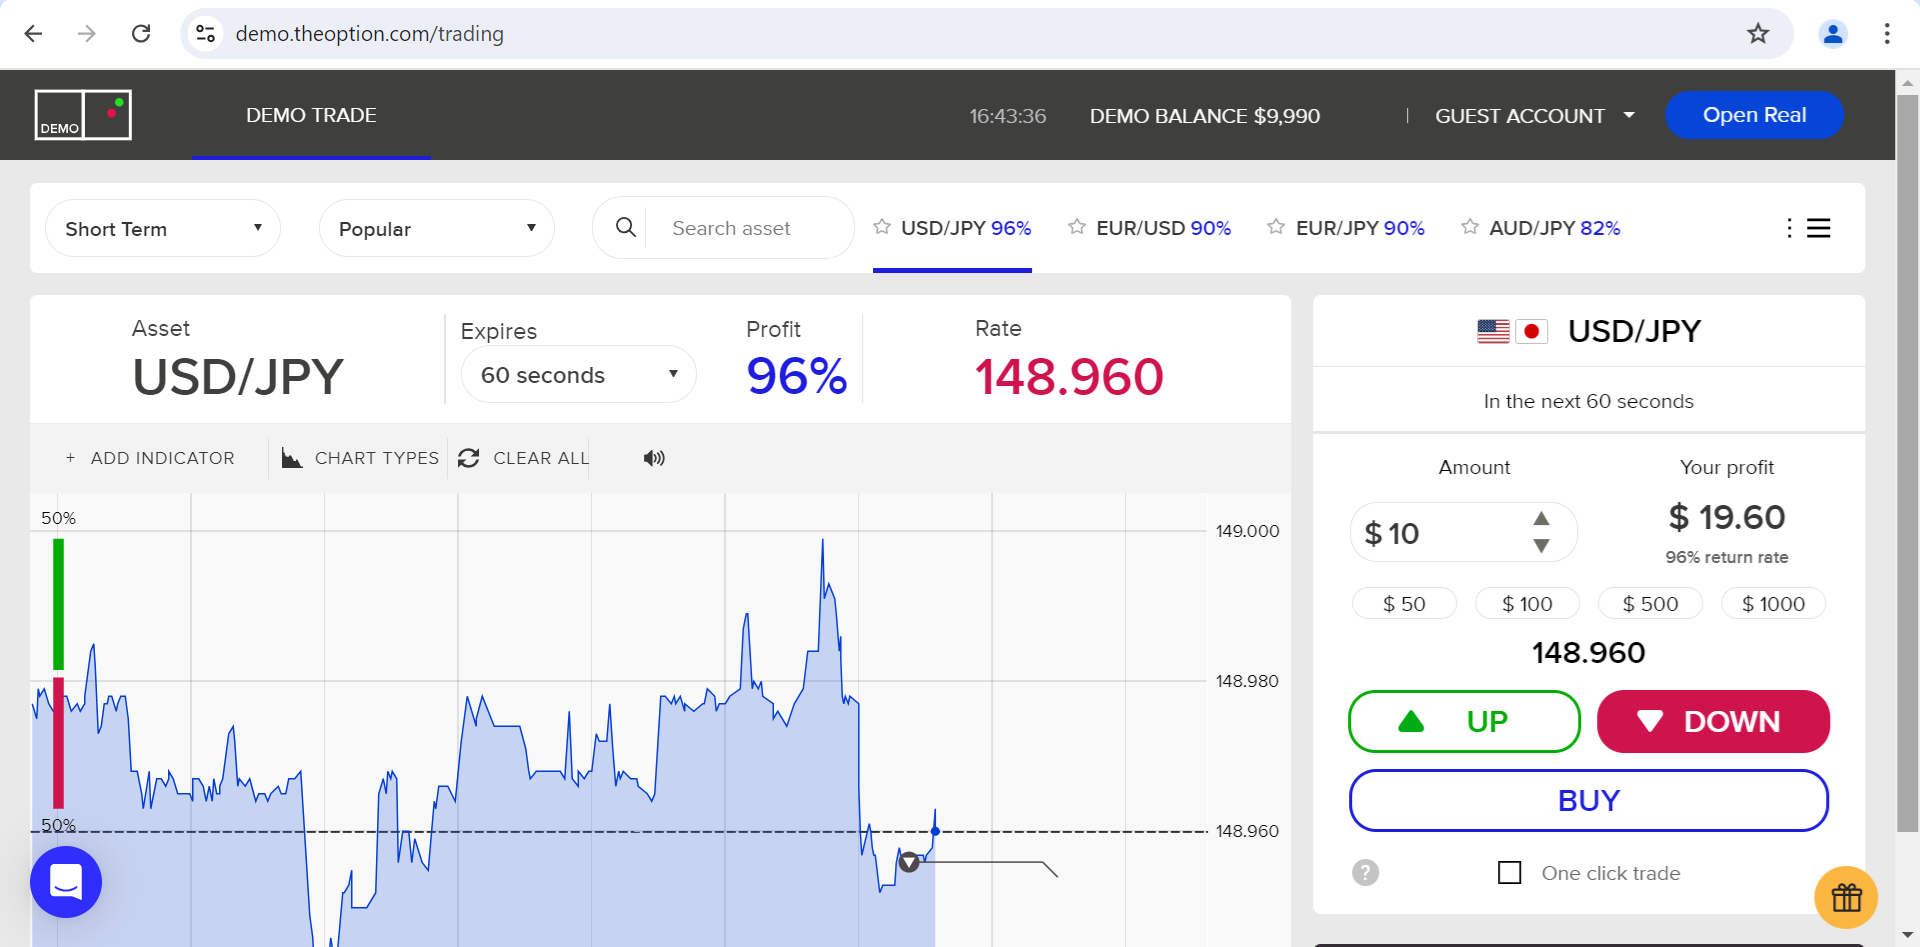Click the 96% profit value

click(797, 377)
